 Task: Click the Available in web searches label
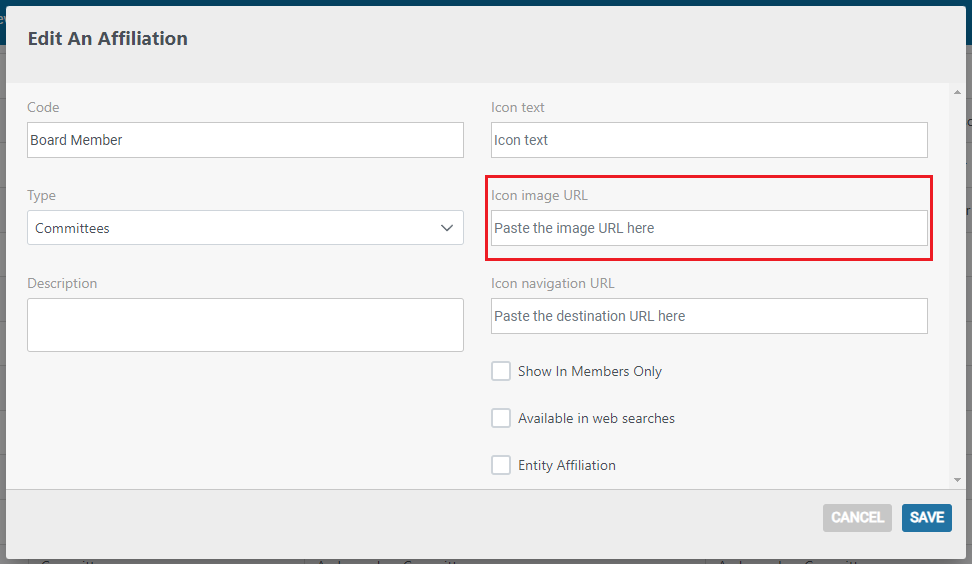coord(596,418)
